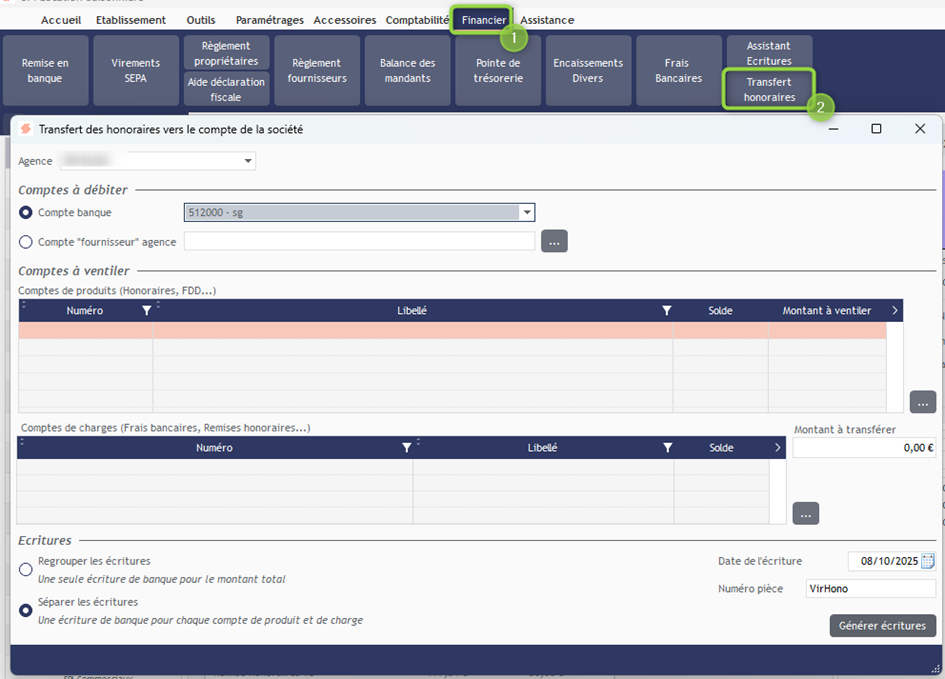Click the ellipsis button beside Compte fournisseur agence field

click(554, 241)
